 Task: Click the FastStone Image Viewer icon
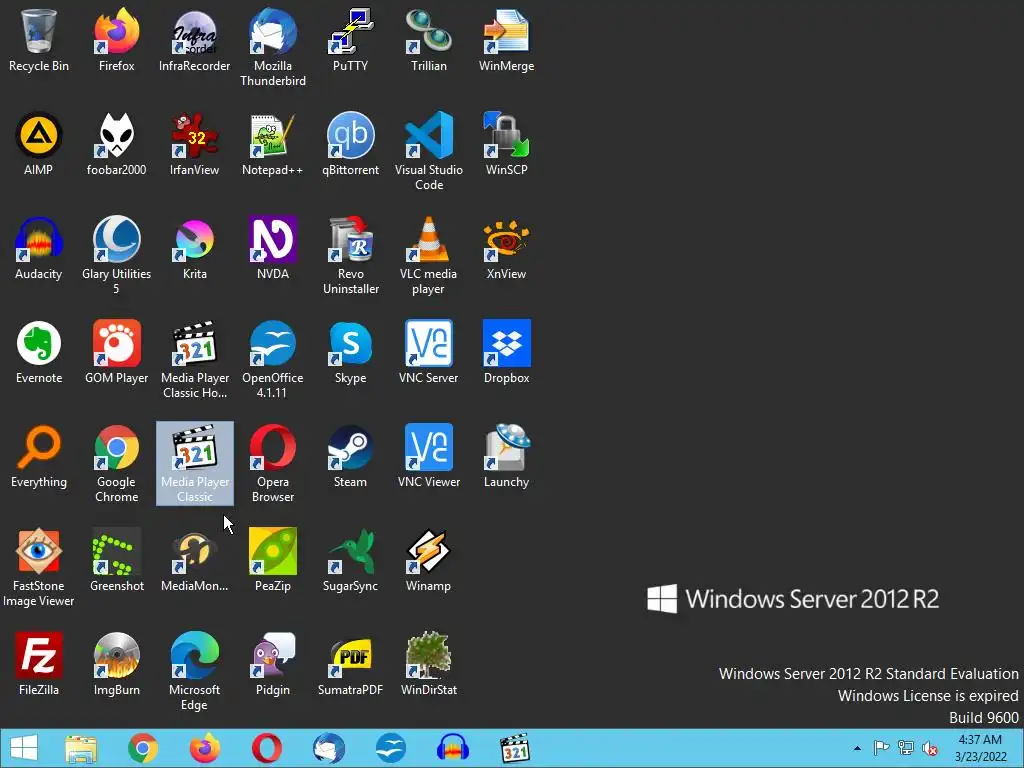tap(39, 567)
